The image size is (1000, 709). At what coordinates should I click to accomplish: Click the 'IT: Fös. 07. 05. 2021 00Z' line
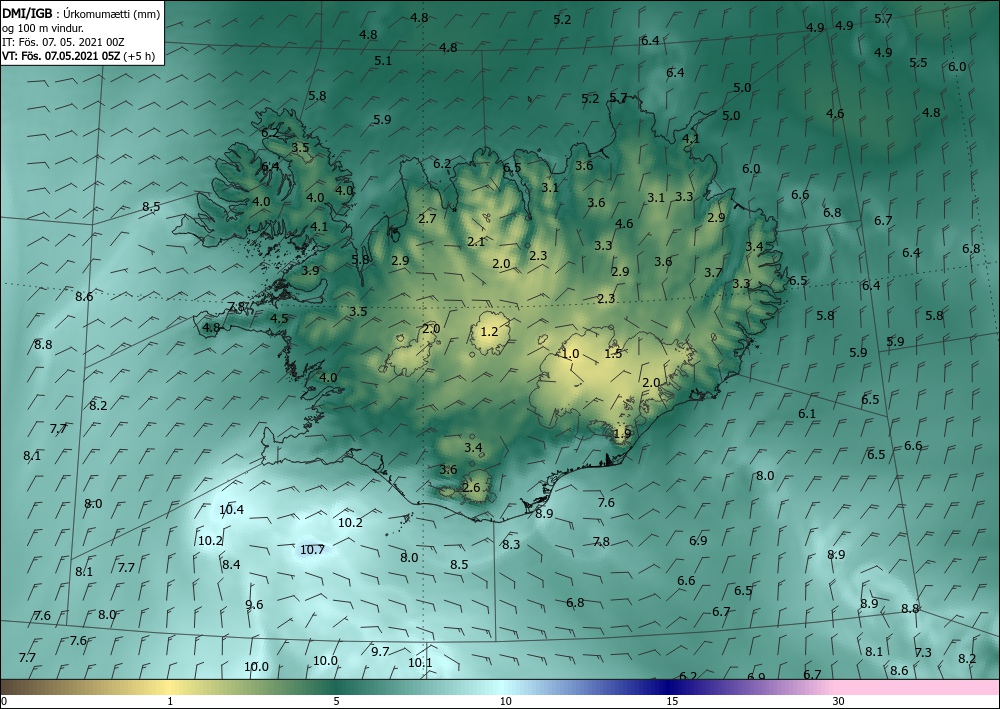63,42
